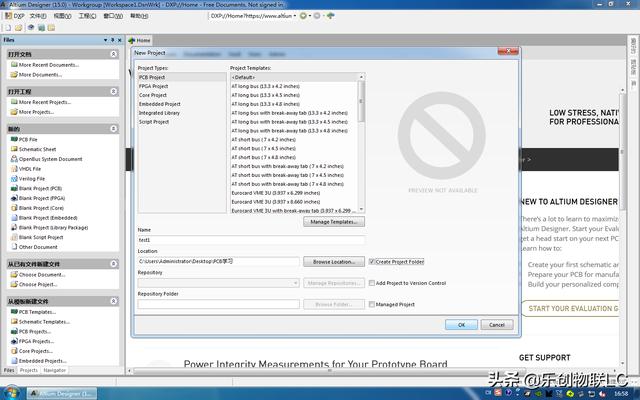Open the 窗口(W) menu
This screenshot has height=400, width=640.
(113, 16)
